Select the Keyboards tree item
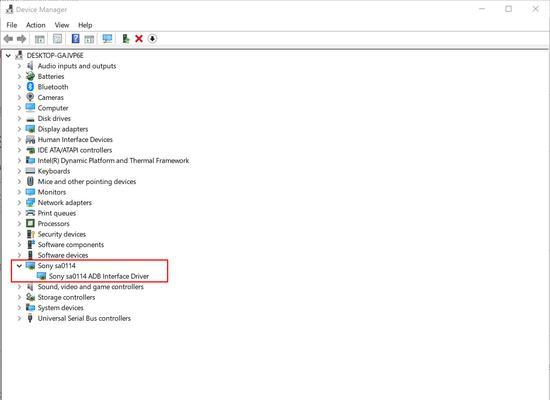Image resolution: width=550 pixels, height=400 pixels. 54,171
